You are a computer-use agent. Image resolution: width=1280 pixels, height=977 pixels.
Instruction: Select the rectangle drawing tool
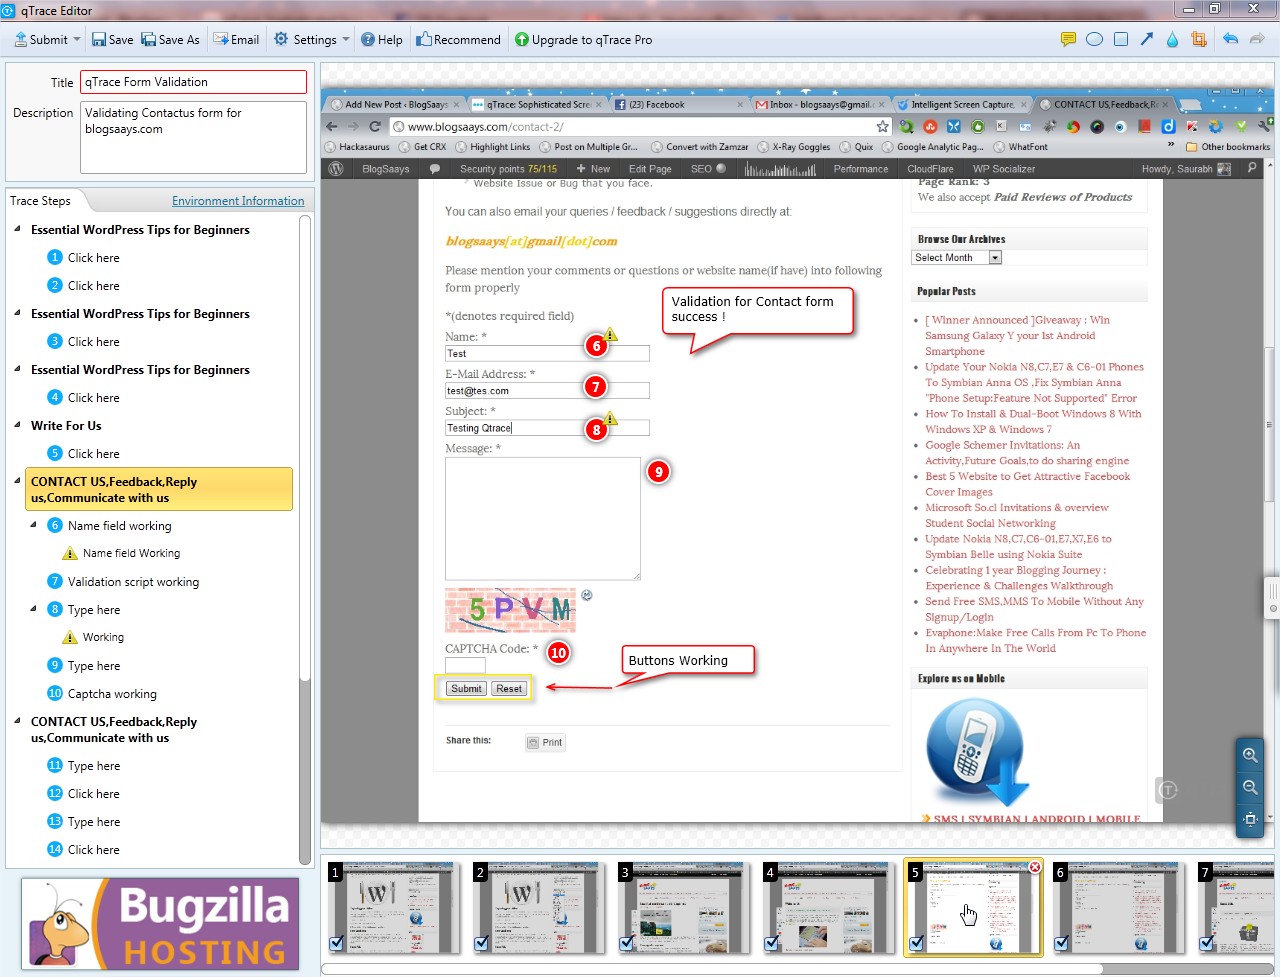(1121, 40)
